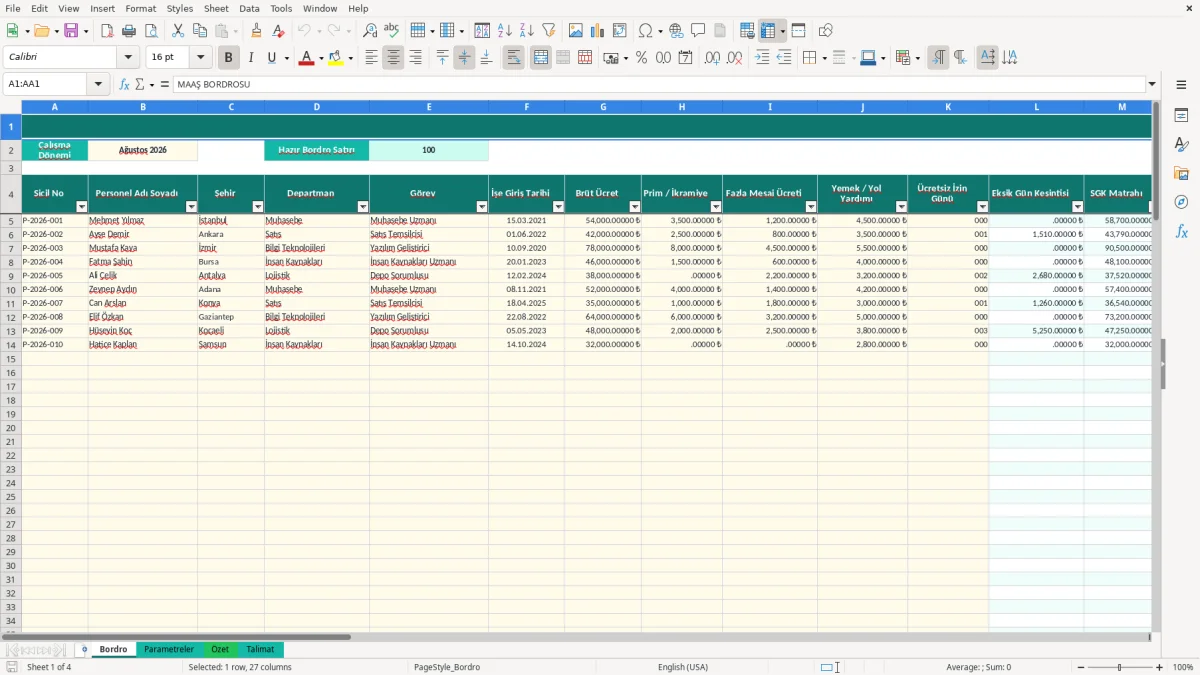The image size is (1200, 675).
Task: Click Sort Descending icon
Action: [526, 31]
